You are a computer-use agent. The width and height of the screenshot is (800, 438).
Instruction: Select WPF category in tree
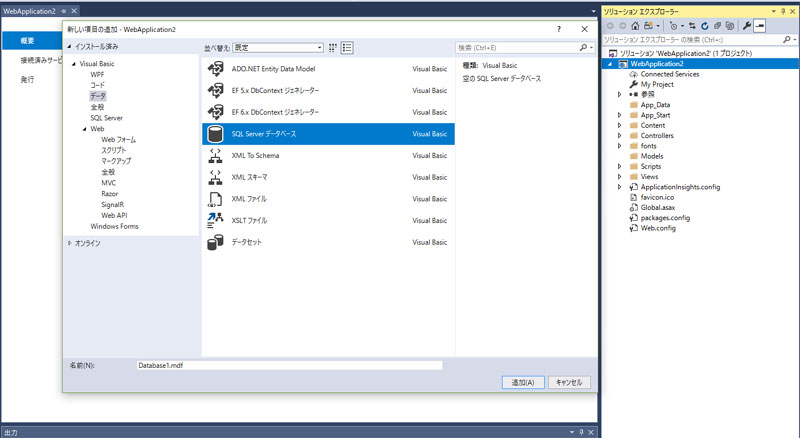[97, 75]
